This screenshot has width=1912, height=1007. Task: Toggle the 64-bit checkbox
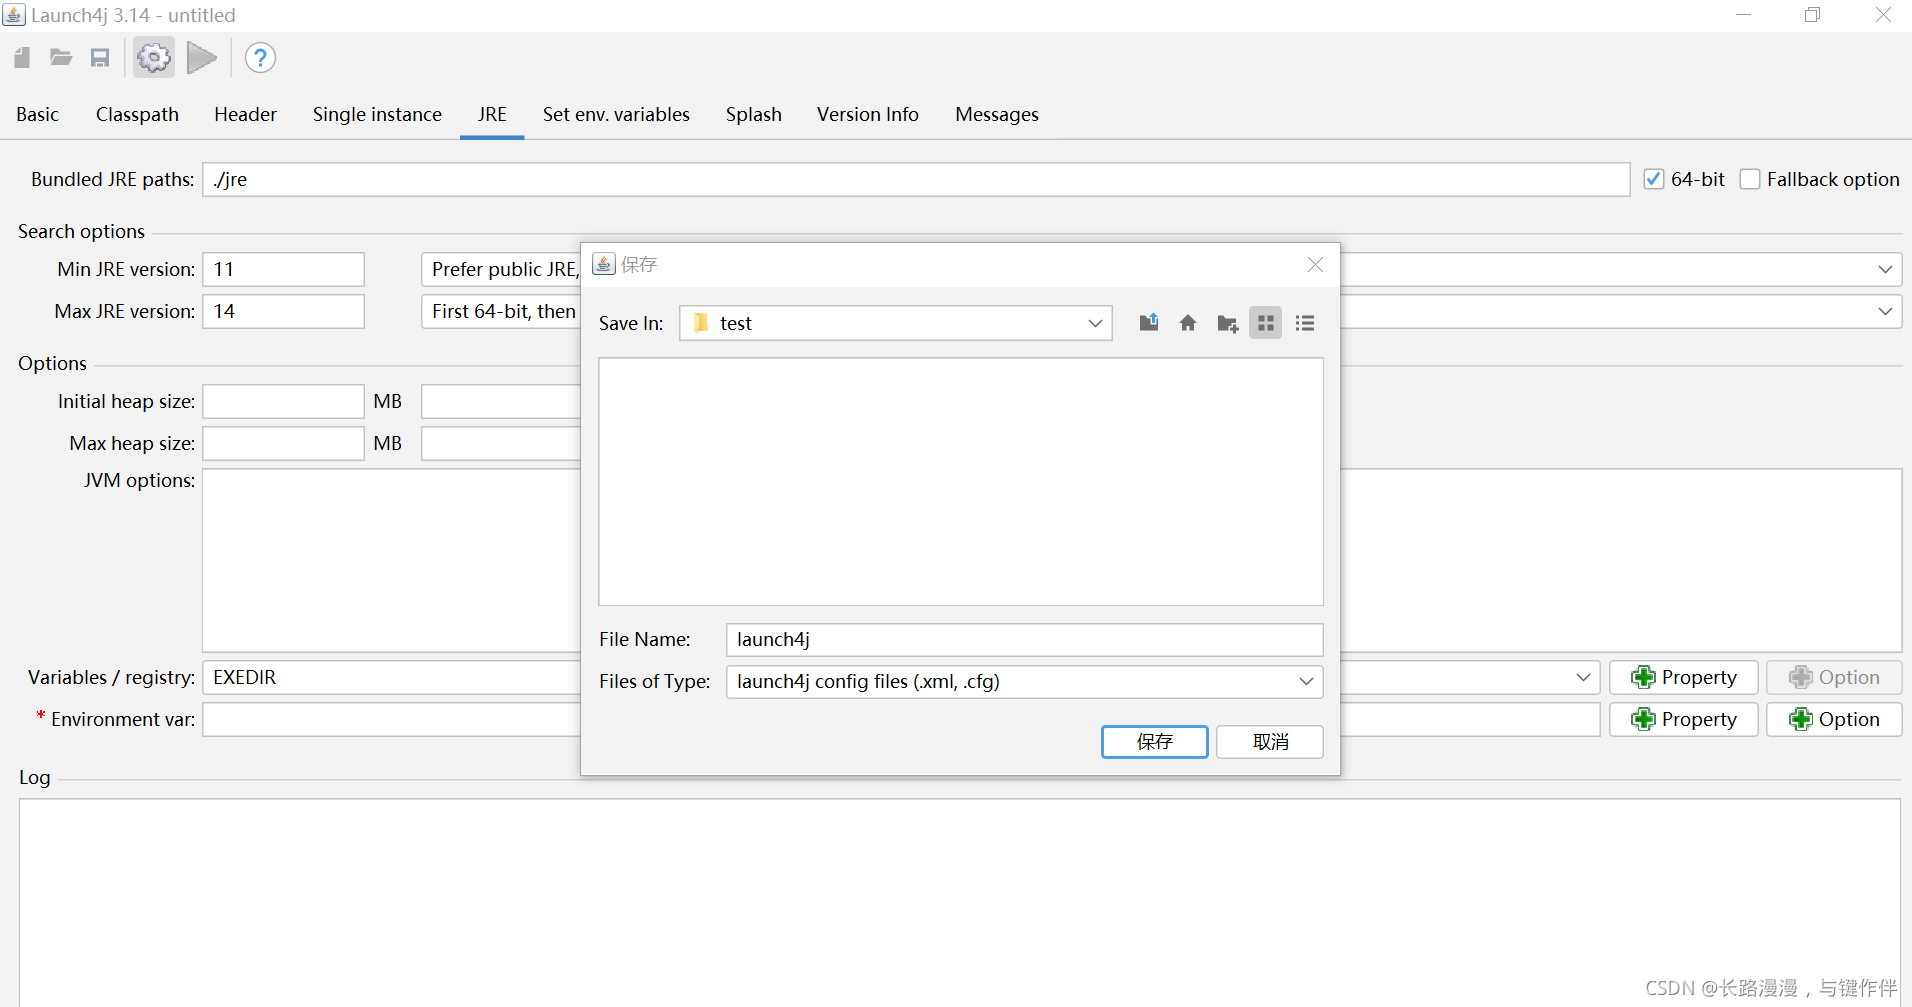1654,179
